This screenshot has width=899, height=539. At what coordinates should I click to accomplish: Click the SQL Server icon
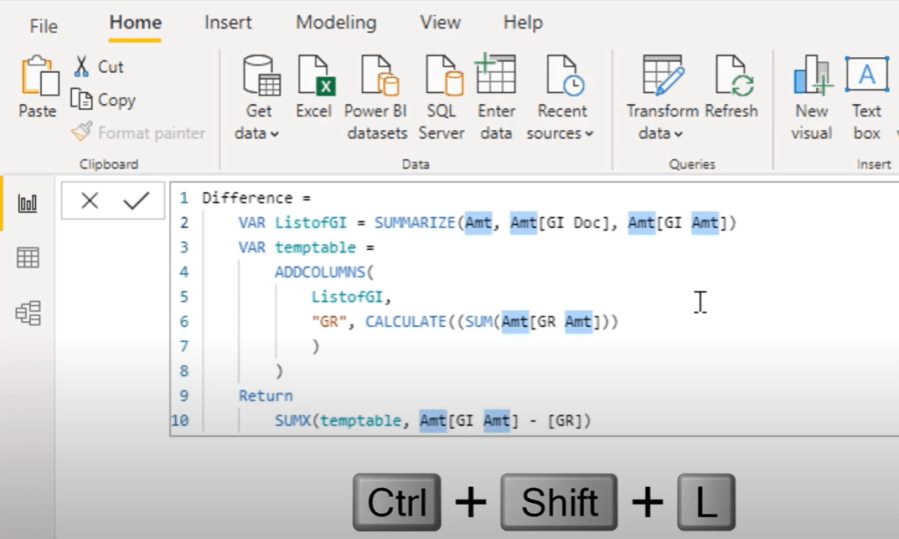coord(441,78)
